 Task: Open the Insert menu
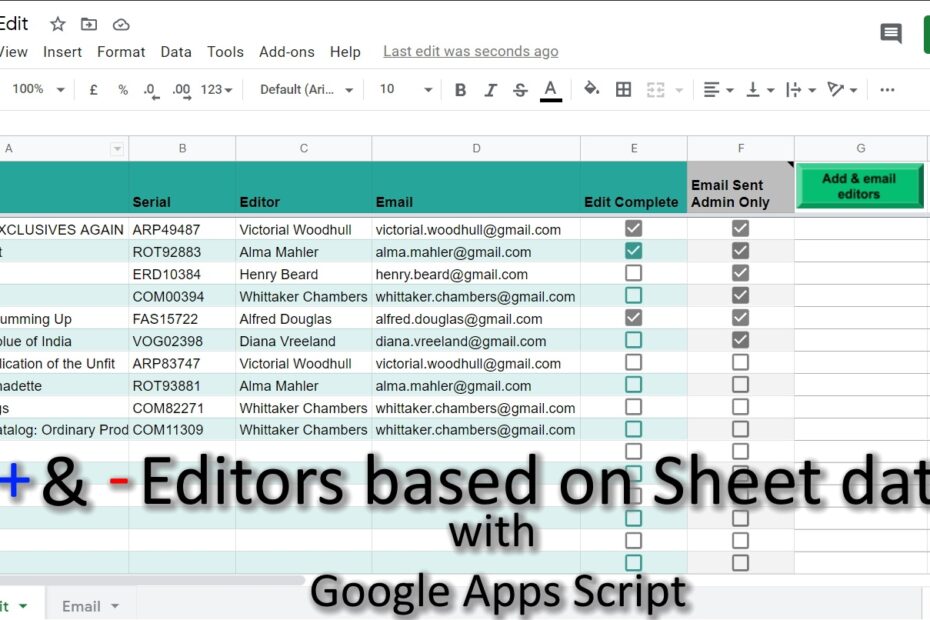[x=62, y=52]
